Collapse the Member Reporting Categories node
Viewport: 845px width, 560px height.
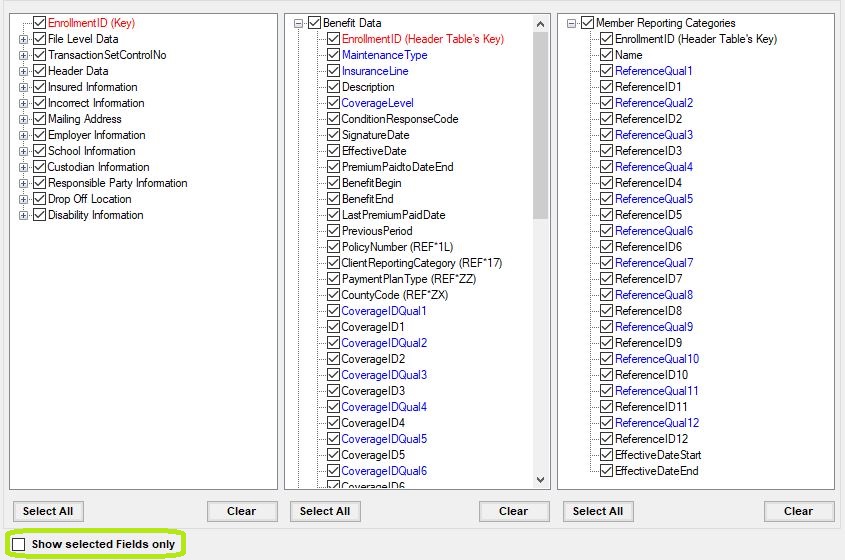tap(571, 23)
